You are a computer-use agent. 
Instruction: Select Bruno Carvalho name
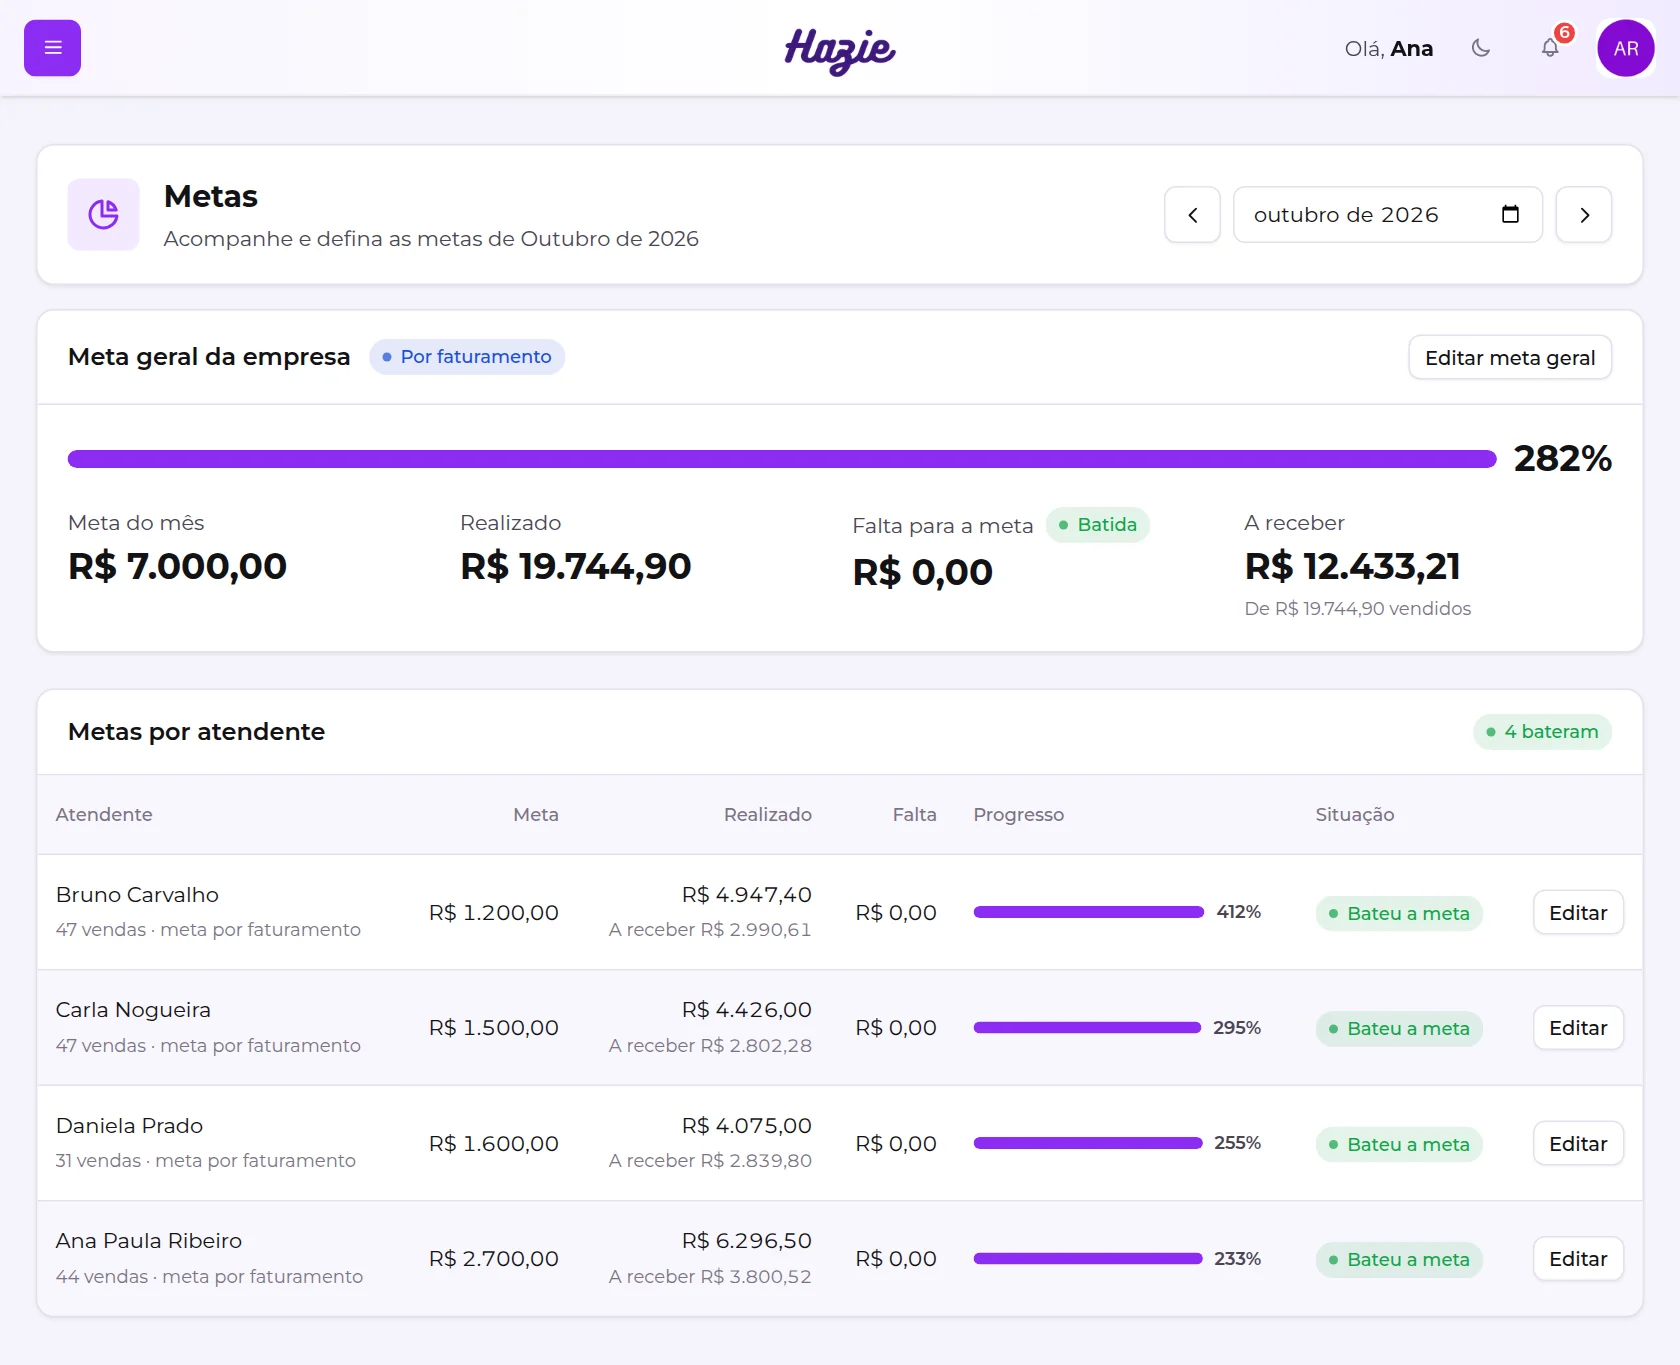pyautogui.click(x=137, y=895)
